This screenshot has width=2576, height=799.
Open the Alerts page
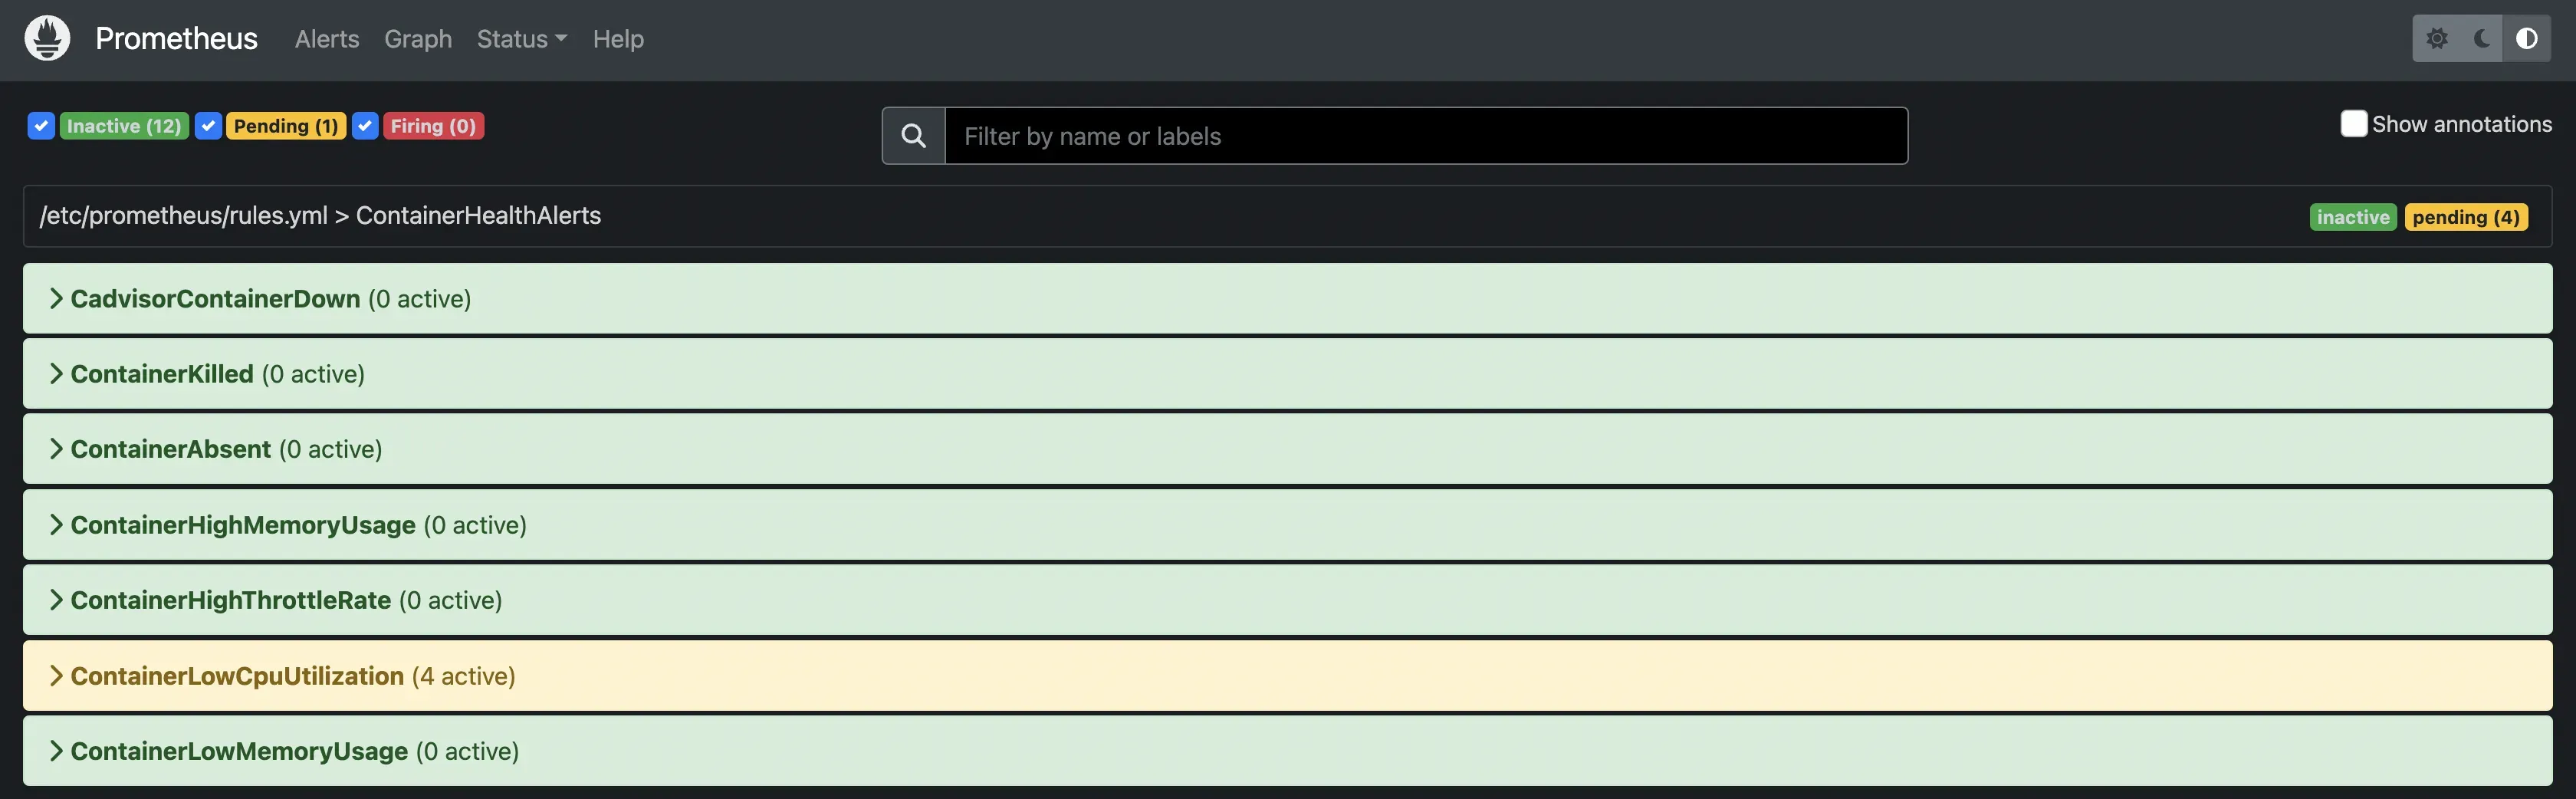pyautogui.click(x=327, y=39)
